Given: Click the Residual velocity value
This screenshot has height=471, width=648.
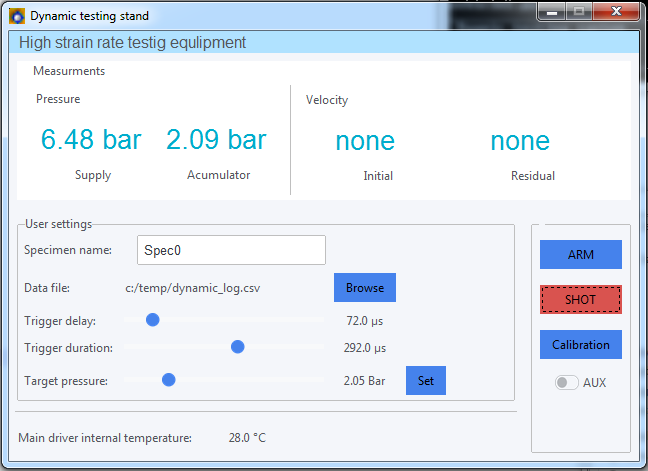Looking at the screenshot, I should [520, 141].
